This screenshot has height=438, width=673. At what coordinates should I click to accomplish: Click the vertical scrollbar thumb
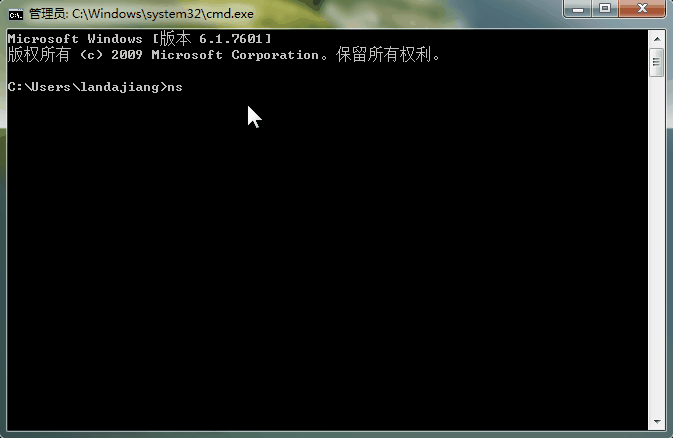(657, 62)
